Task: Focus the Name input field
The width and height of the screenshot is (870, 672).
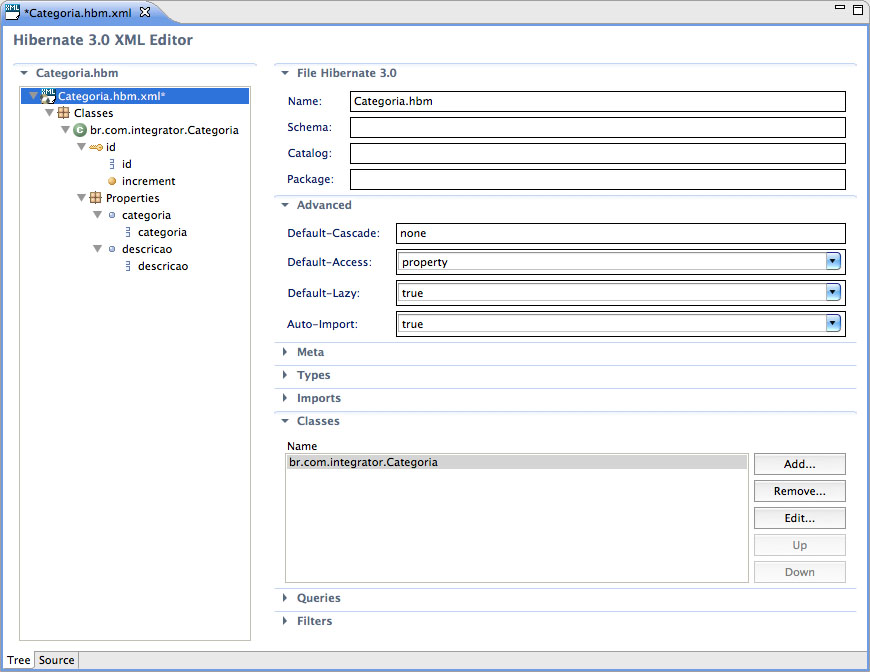Action: pyautogui.click(x=598, y=101)
